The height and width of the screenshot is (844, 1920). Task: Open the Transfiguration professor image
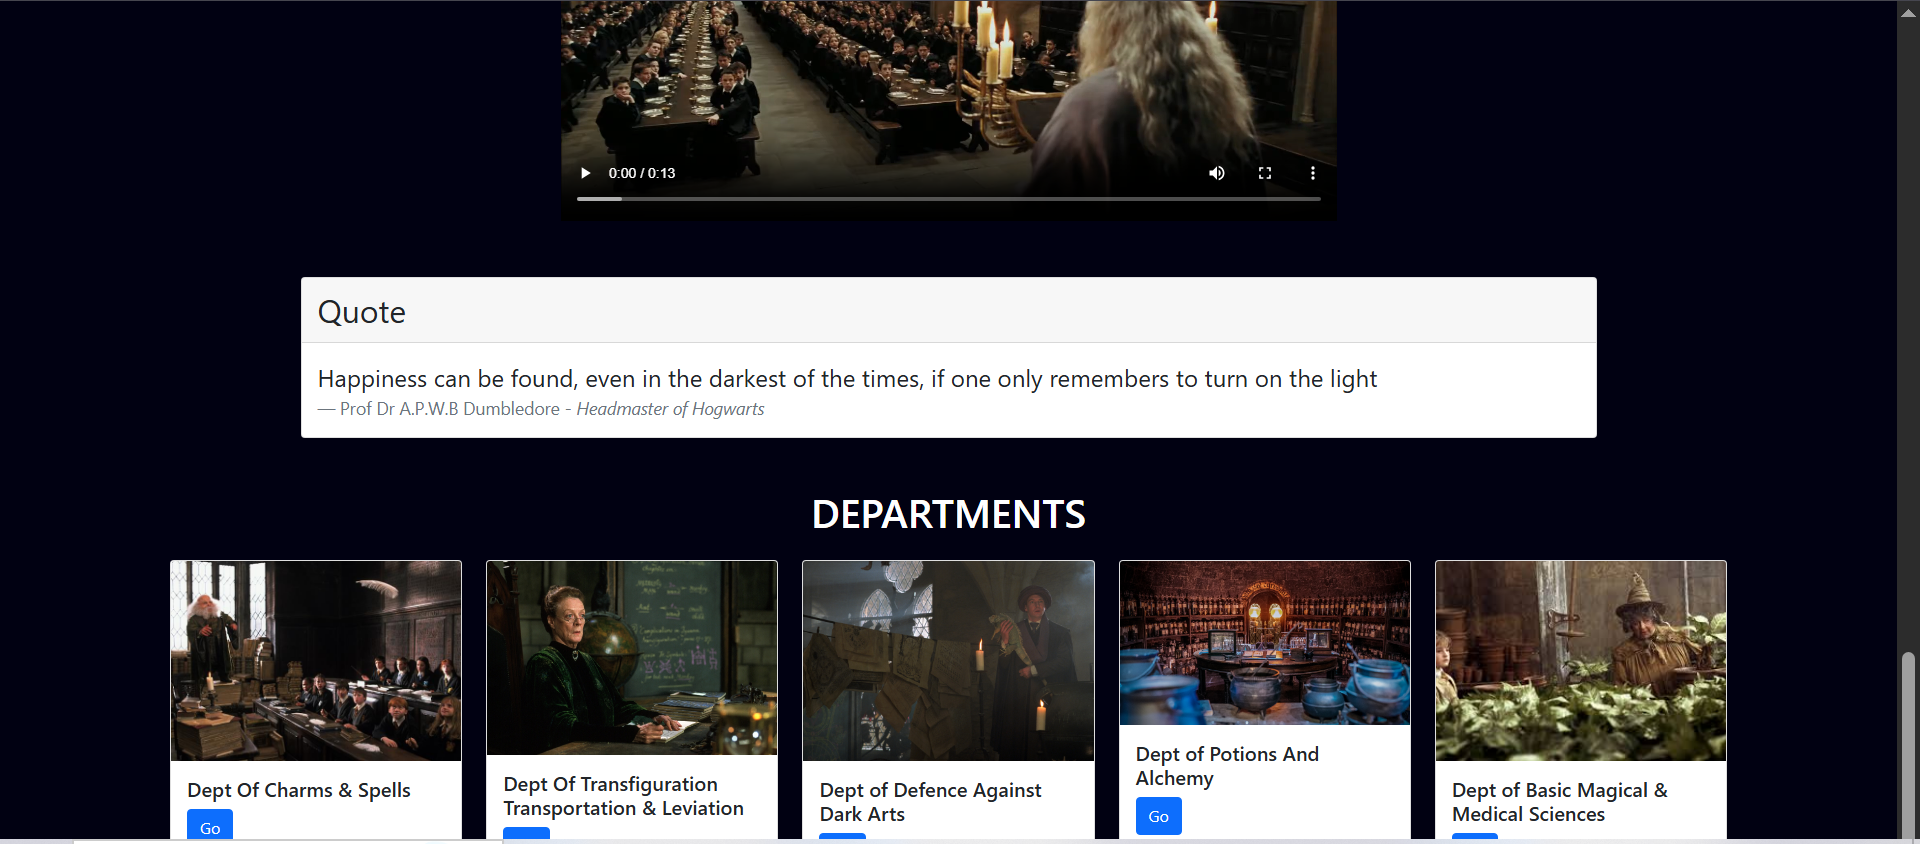point(632,658)
